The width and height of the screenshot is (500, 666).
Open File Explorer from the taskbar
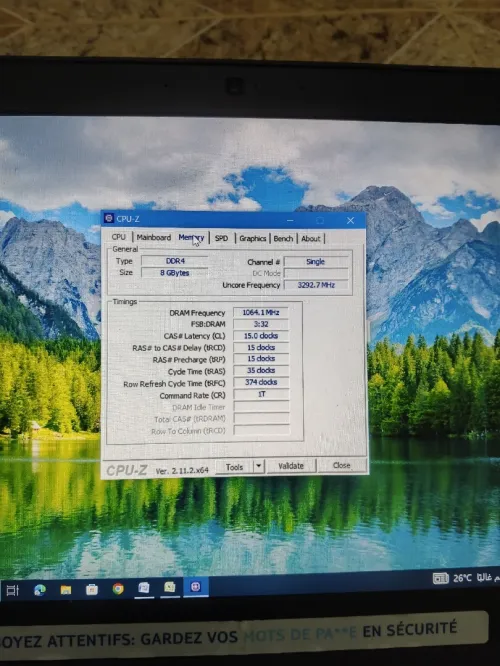coord(66,590)
